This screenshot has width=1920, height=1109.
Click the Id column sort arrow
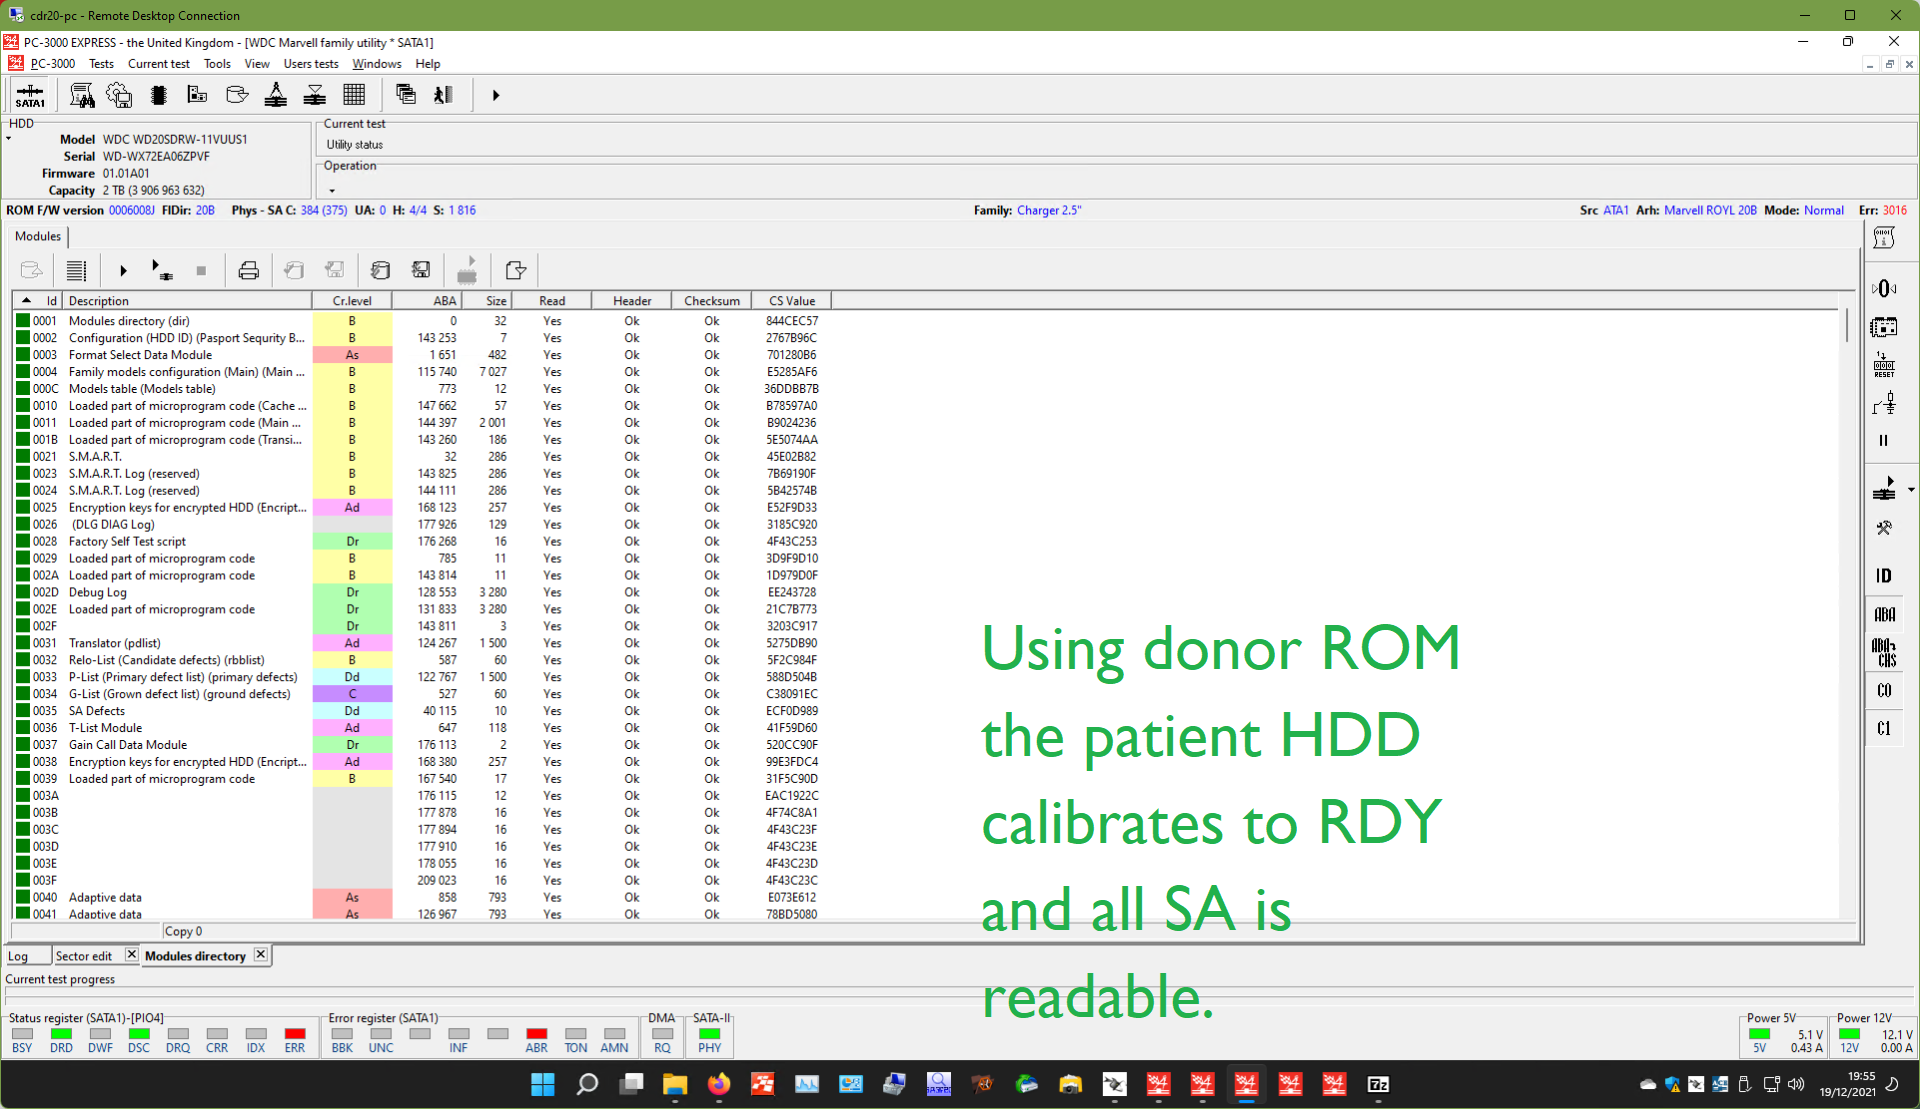(x=26, y=301)
